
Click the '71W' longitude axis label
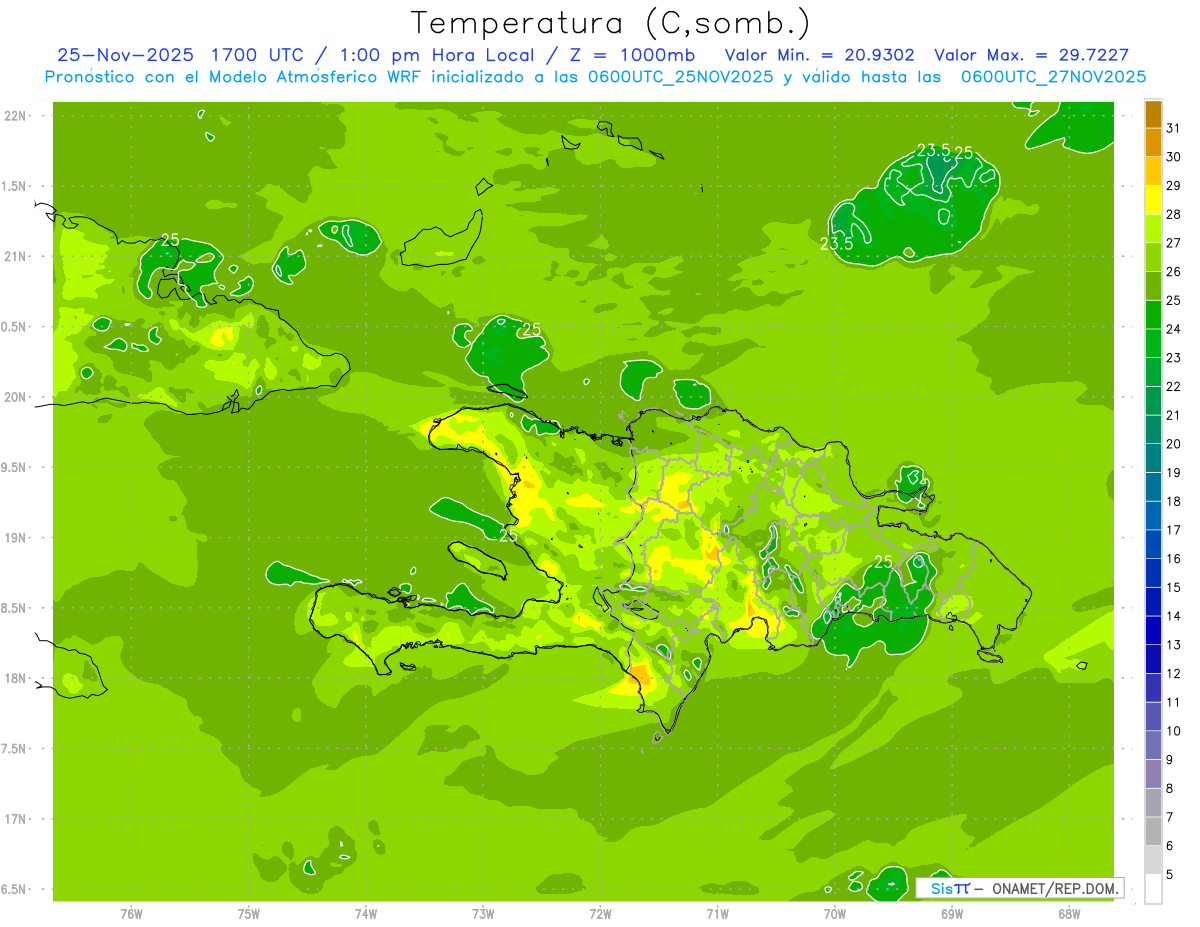717,913
